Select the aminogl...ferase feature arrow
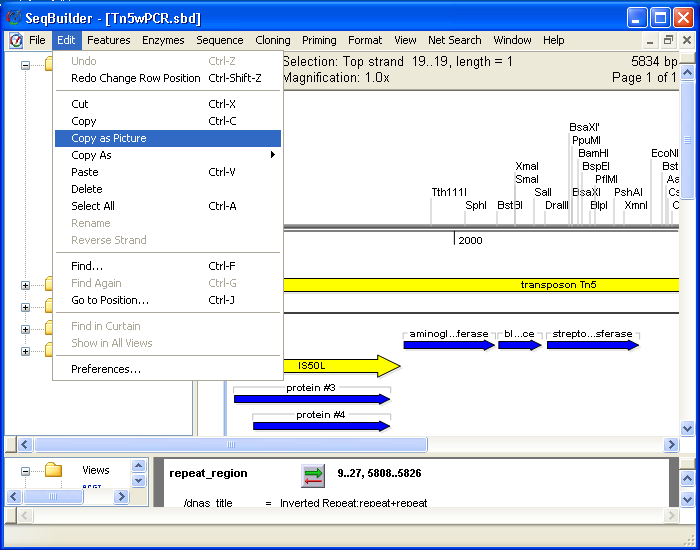Image resolution: width=700 pixels, height=550 pixels. tap(449, 345)
